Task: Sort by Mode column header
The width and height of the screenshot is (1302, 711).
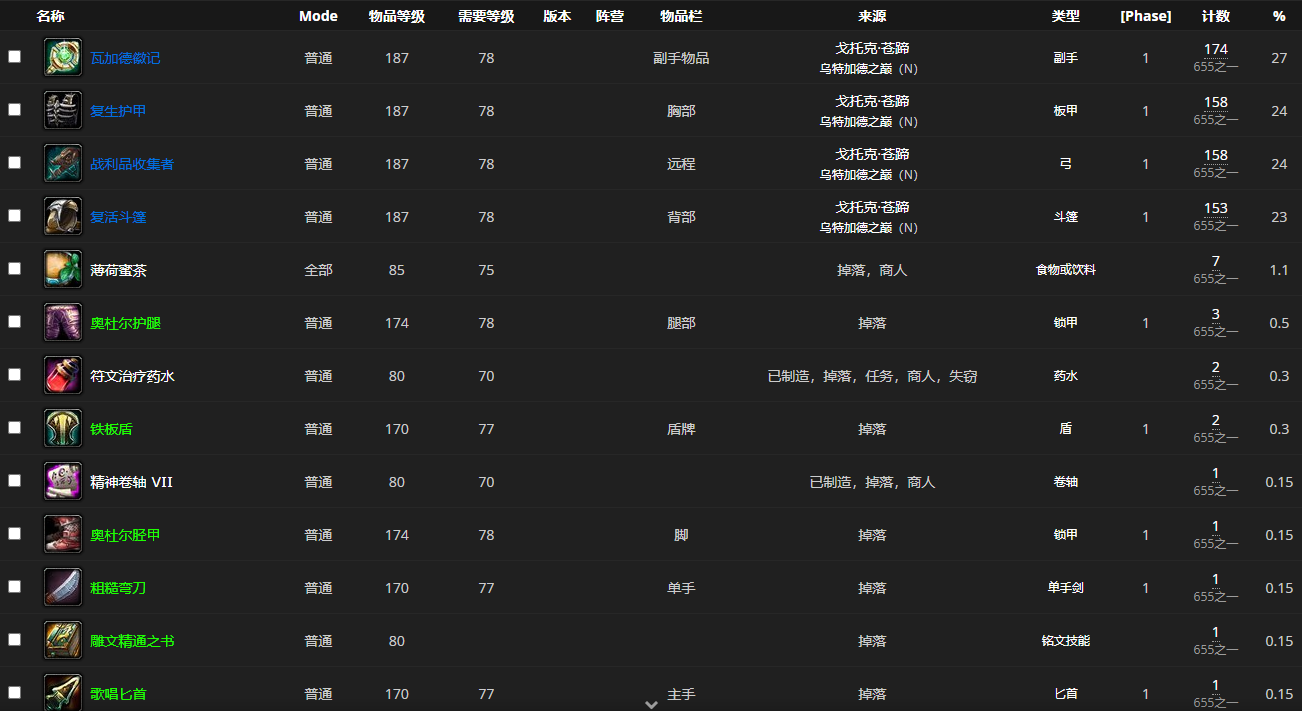Action: click(318, 16)
